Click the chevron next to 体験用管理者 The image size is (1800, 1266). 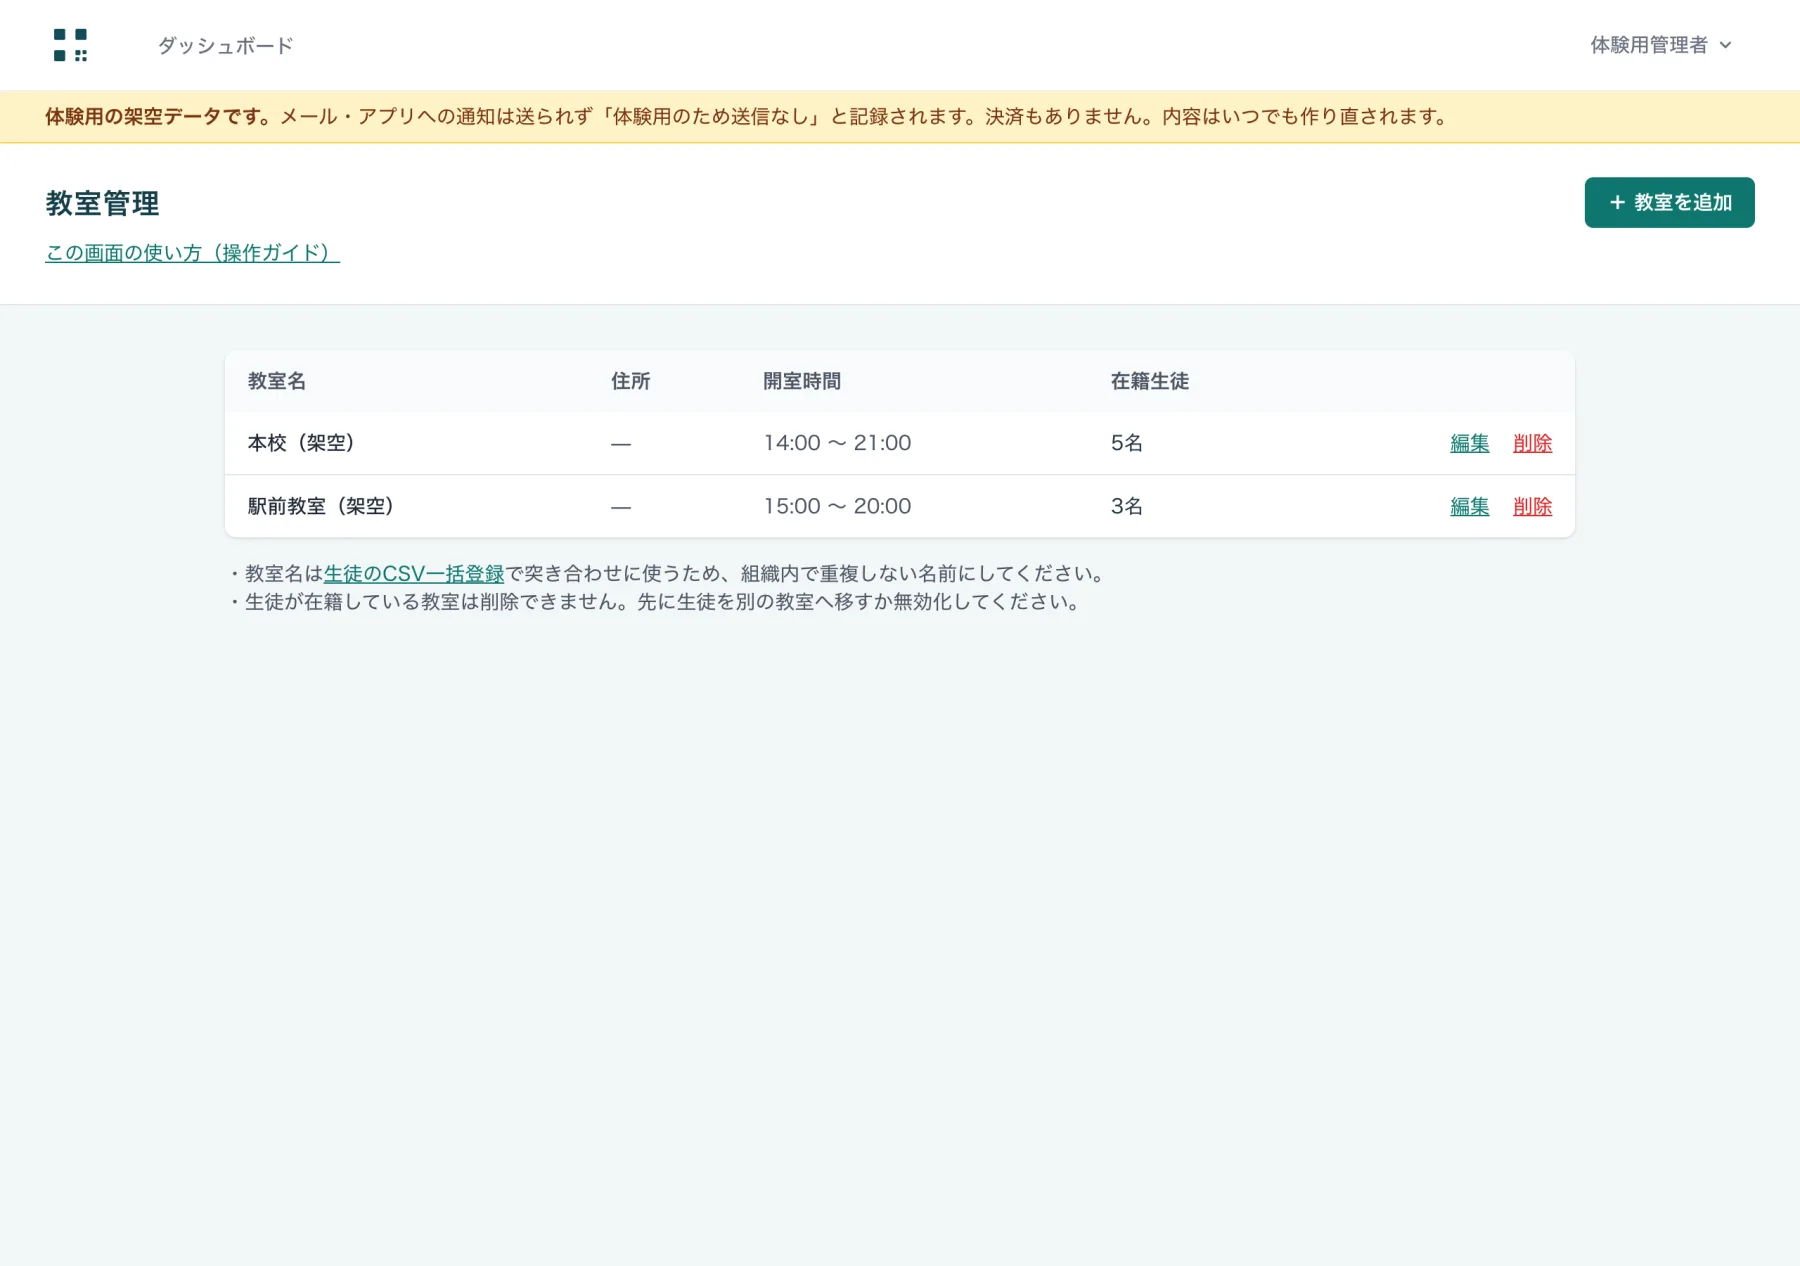pyautogui.click(x=1725, y=45)
